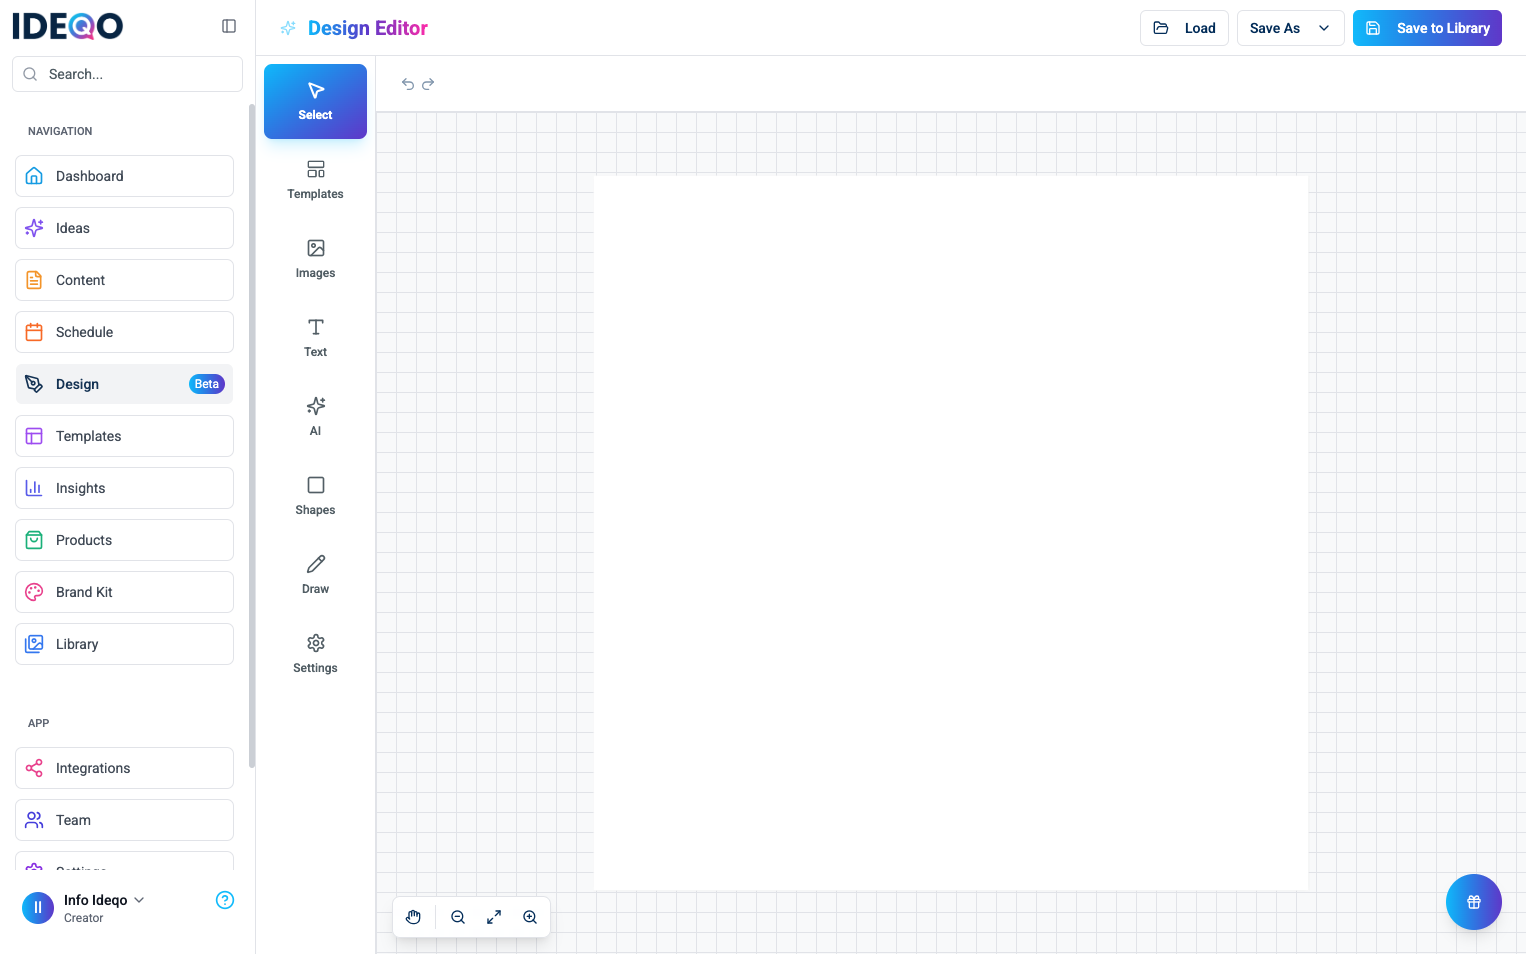Click the Search field in the sidebar
Viewport: 1526px width, 954px height.
127,73
